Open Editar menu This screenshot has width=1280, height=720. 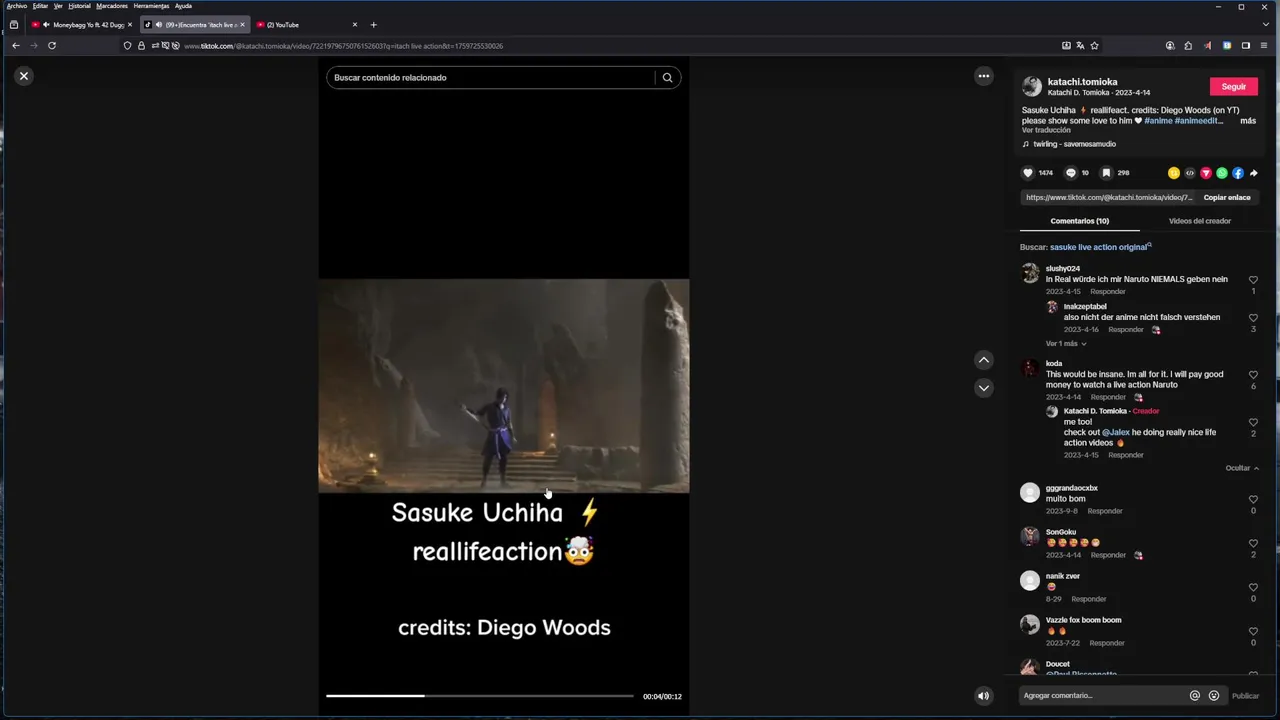click(40, 6)
